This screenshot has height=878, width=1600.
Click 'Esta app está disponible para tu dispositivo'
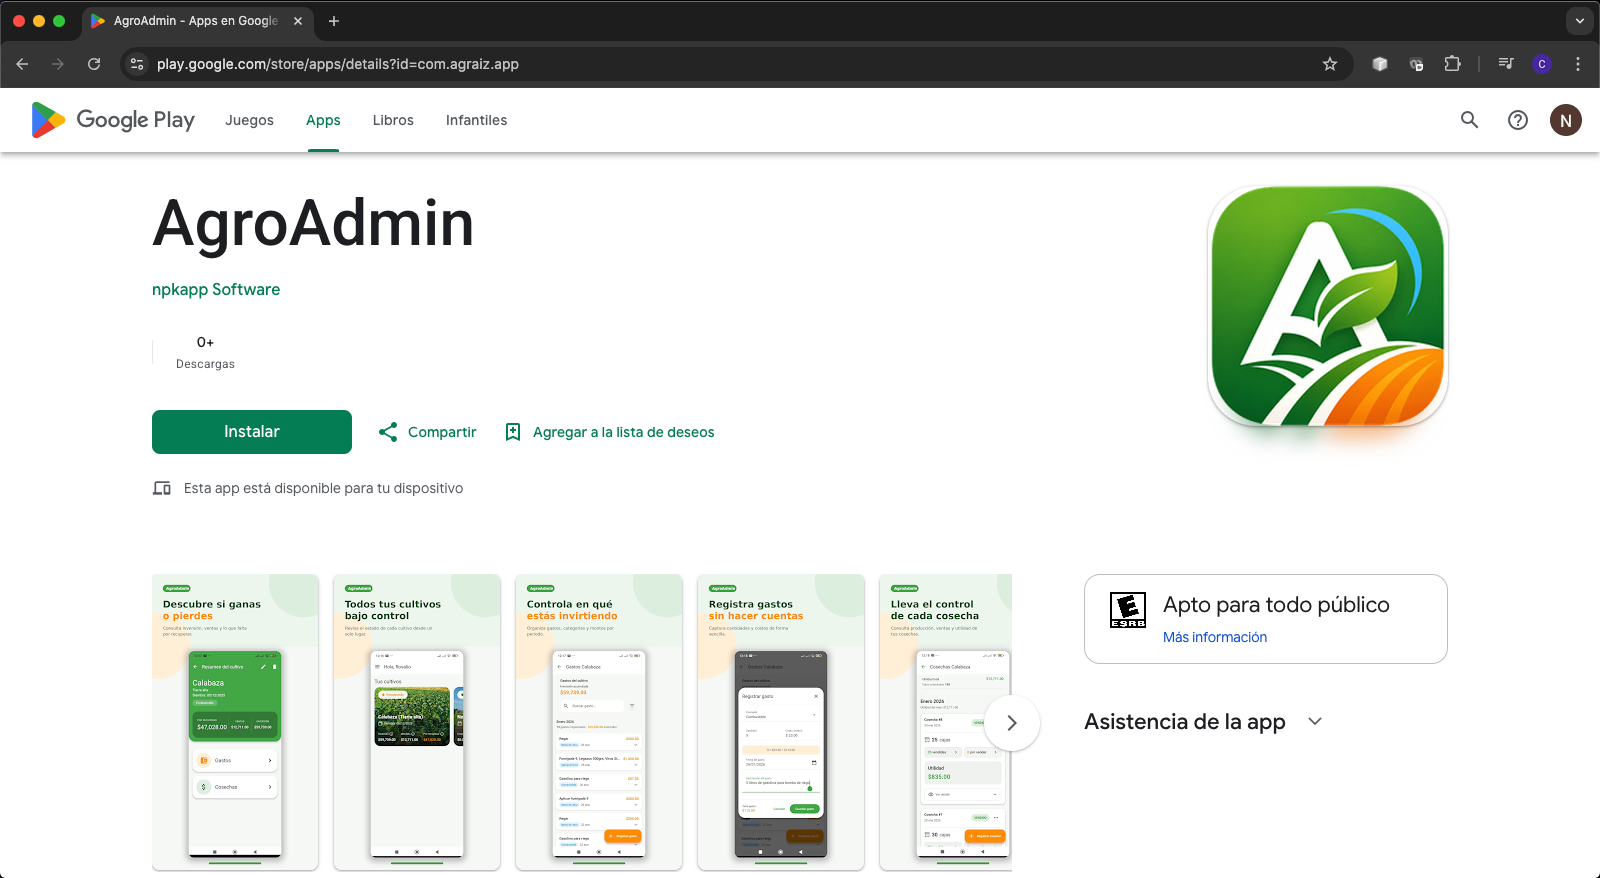pos(323,488)
